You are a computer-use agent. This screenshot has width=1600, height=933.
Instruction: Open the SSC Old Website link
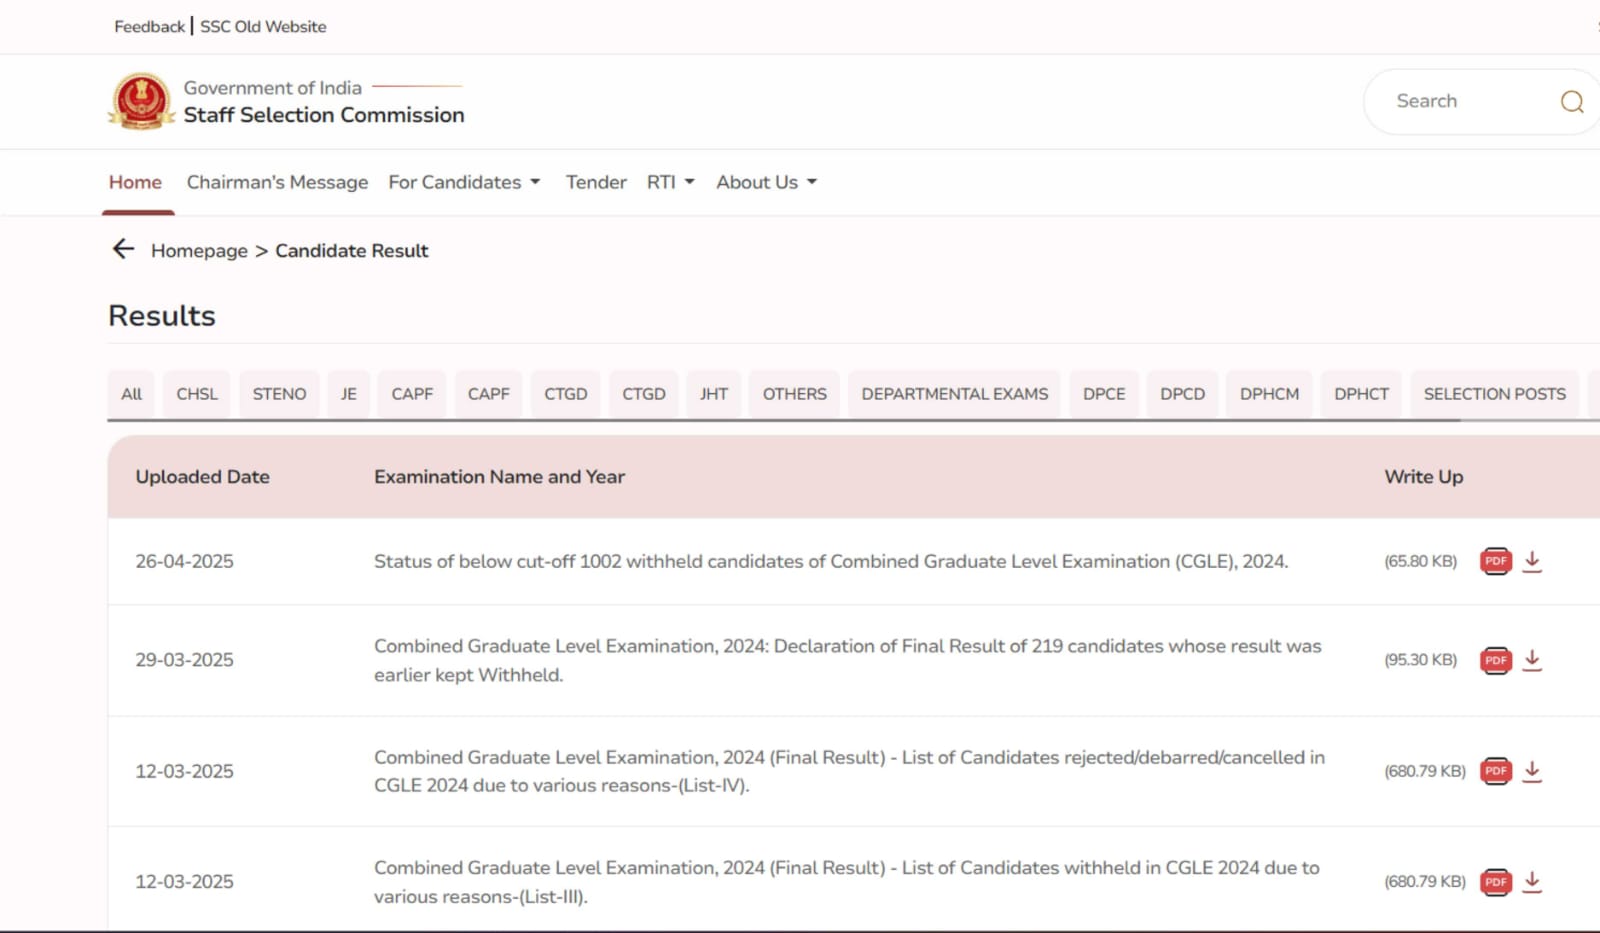pyautogui.click(x=263, y=26)
